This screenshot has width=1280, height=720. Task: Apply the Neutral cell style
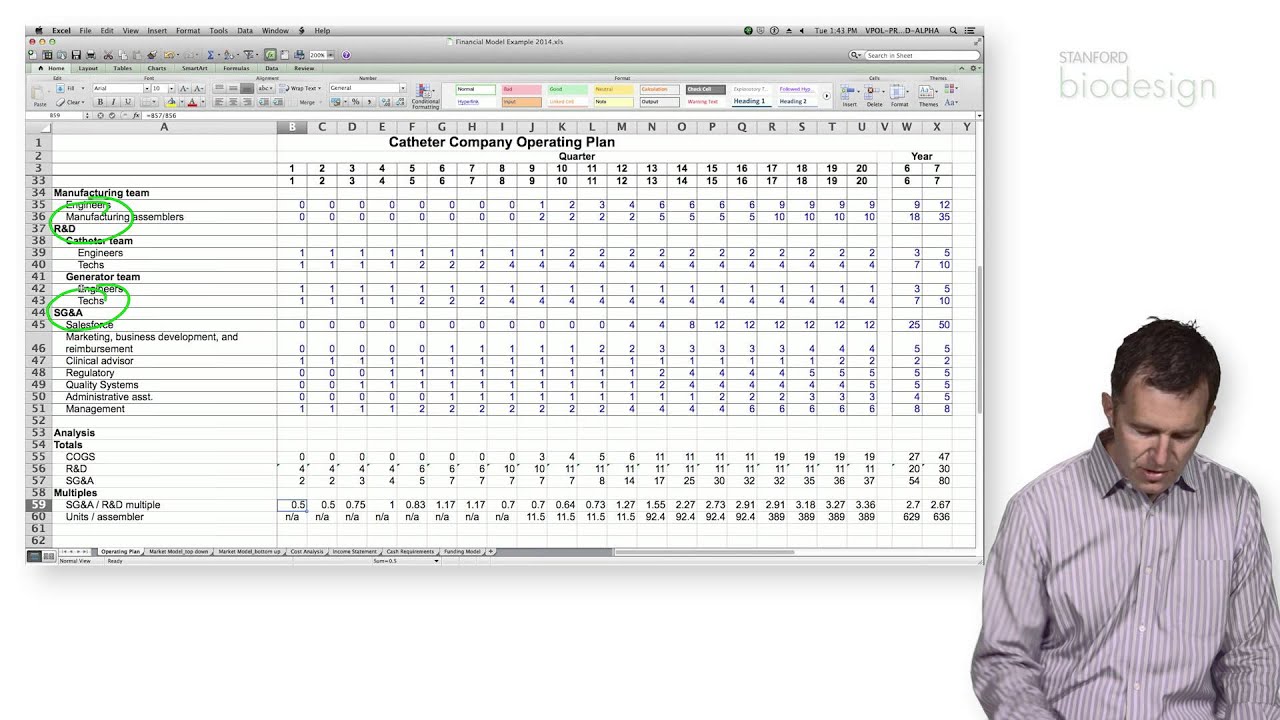click(x=614, y=89)
